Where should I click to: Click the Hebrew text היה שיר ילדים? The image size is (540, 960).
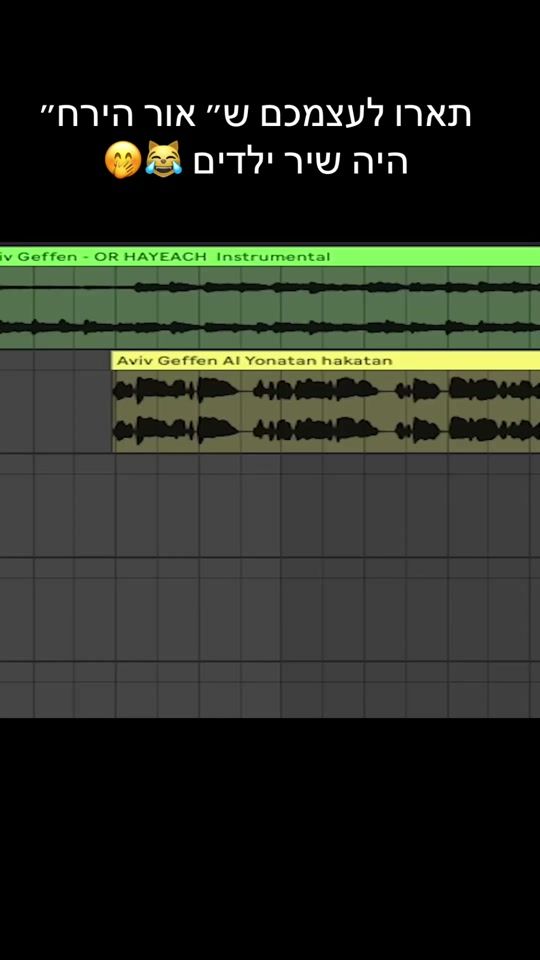(301, 162)
